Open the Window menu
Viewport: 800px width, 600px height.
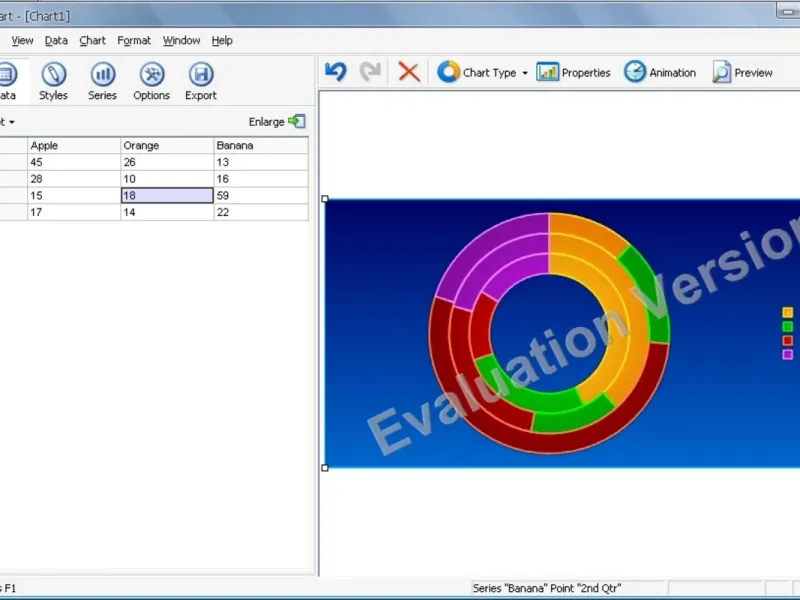click(182, 40)
